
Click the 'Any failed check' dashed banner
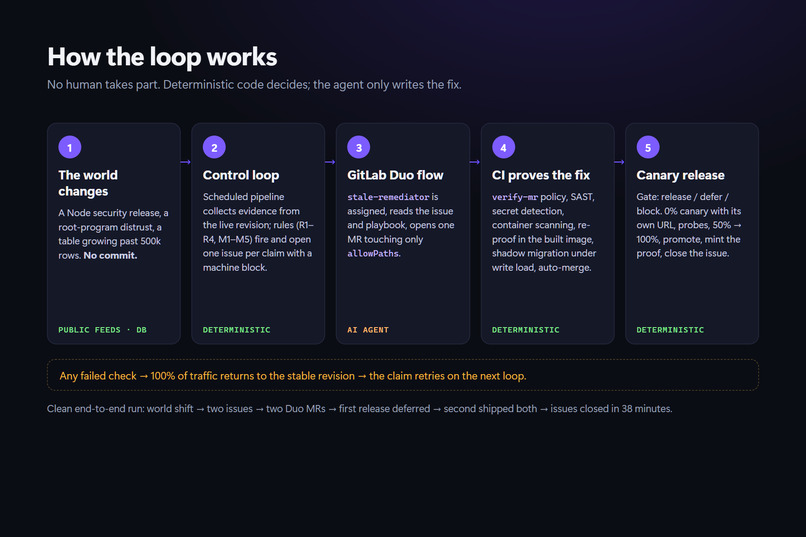tap(403, 375)
